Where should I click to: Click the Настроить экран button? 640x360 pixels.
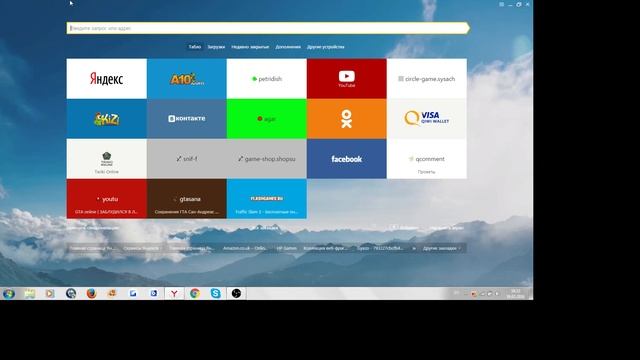[446, 228]
